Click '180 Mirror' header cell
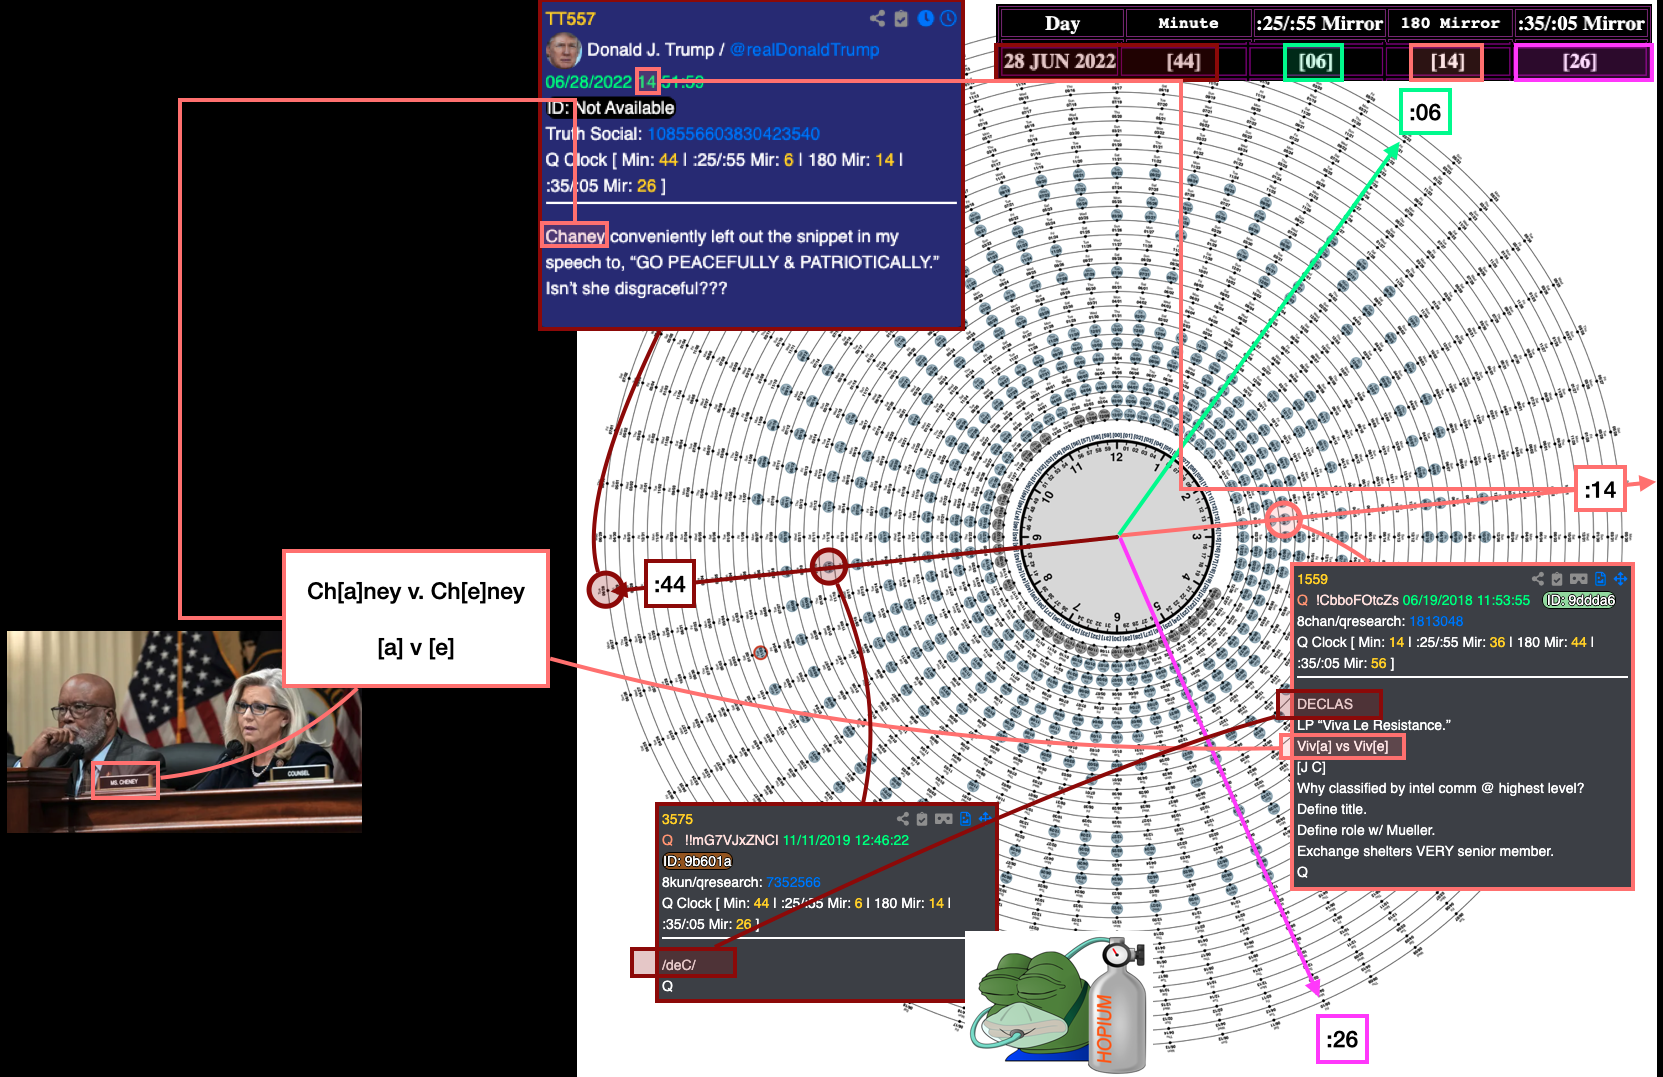The image size is (1663, 1077). coord(1450,23)
